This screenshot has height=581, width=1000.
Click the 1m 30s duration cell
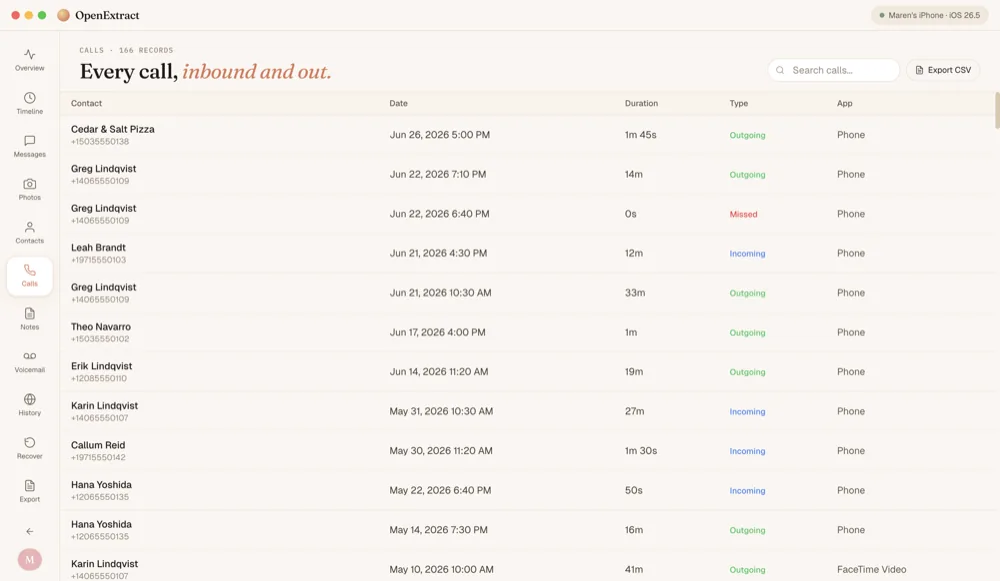coord(640,451)
